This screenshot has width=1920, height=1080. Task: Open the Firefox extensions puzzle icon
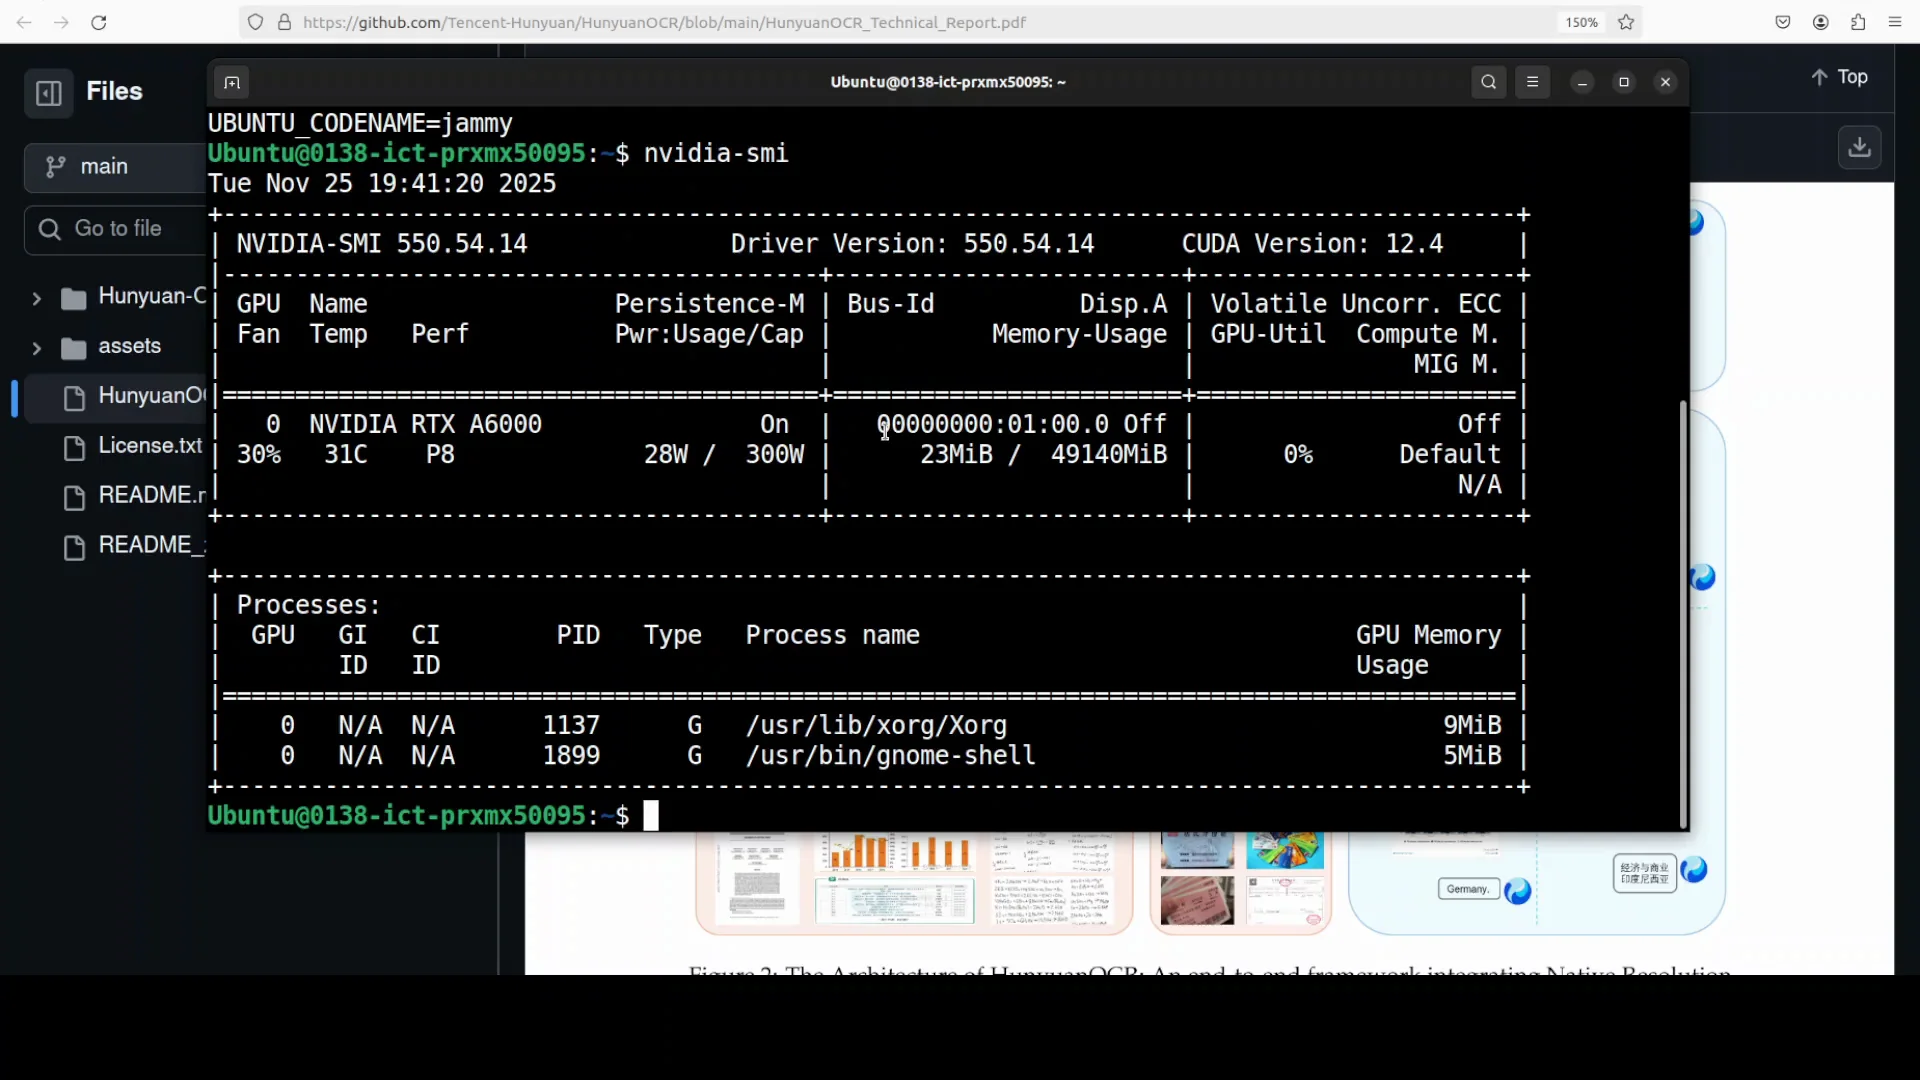point(1858,22)
